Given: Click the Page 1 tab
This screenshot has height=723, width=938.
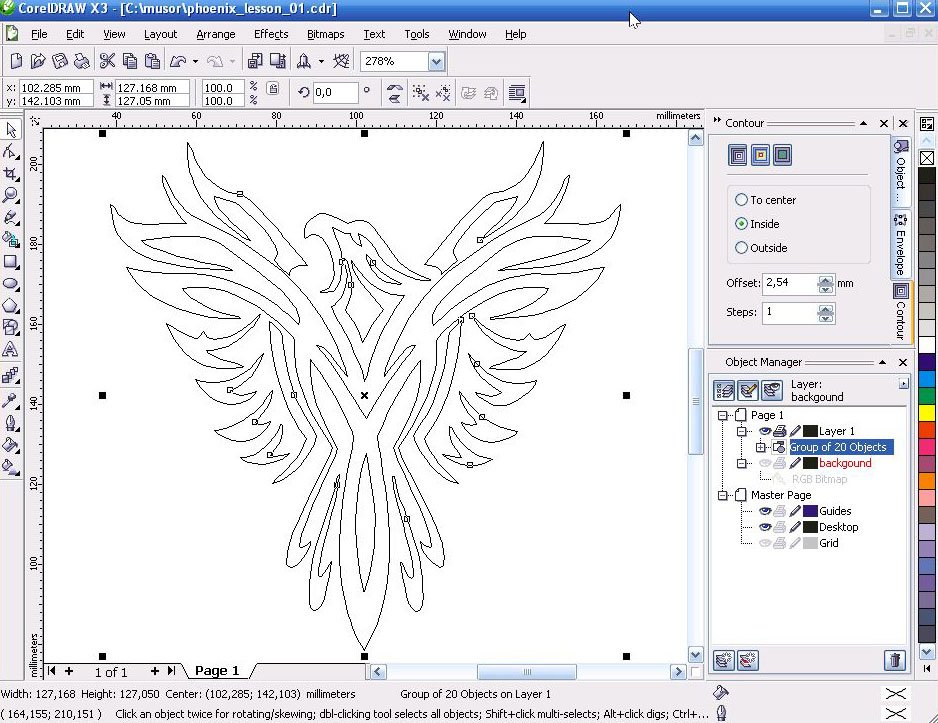Looking at the screenshot, I should (217, 671).
